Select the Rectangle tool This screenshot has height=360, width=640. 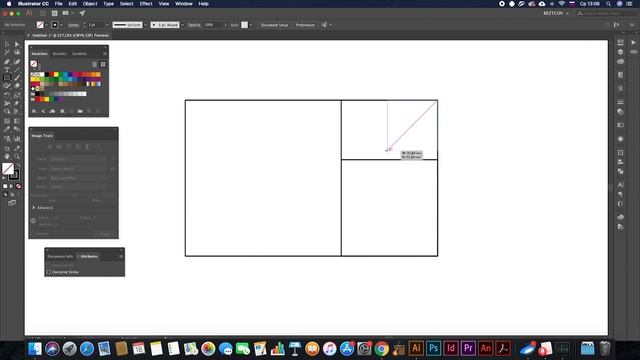[7, 77]
